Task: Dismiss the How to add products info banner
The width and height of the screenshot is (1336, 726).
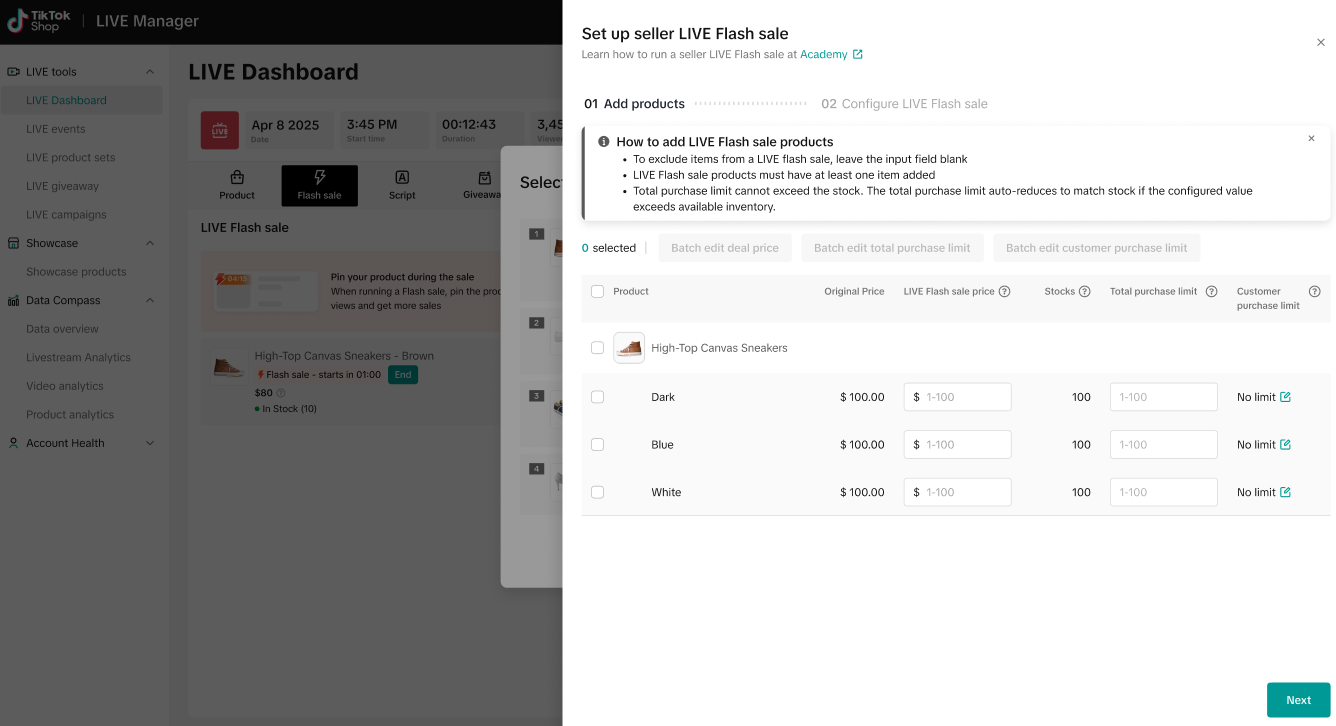Action: click(1311, 139)
